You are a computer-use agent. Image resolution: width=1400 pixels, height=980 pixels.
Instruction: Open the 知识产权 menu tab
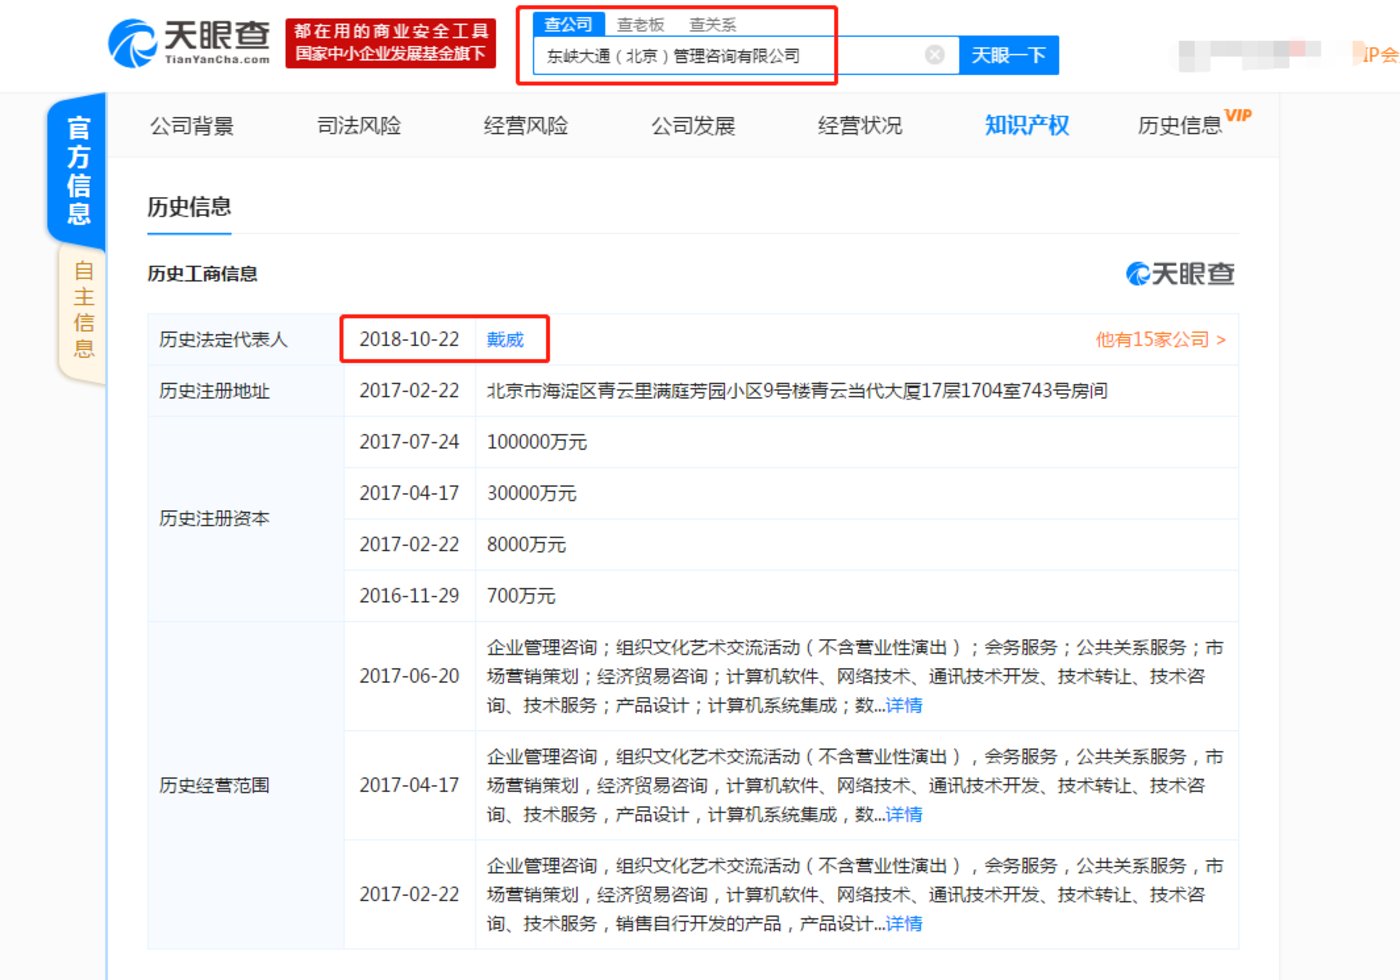pos(1027,126)
